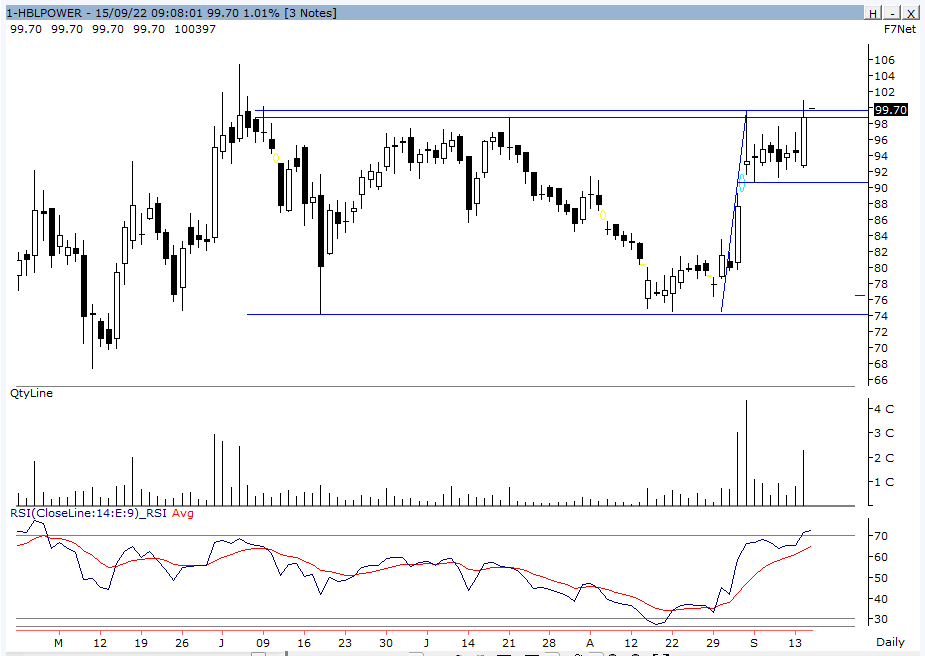The image size is (925, 656).
Task: Click the 82 price axis label
Action: click(x=881, y=252)
